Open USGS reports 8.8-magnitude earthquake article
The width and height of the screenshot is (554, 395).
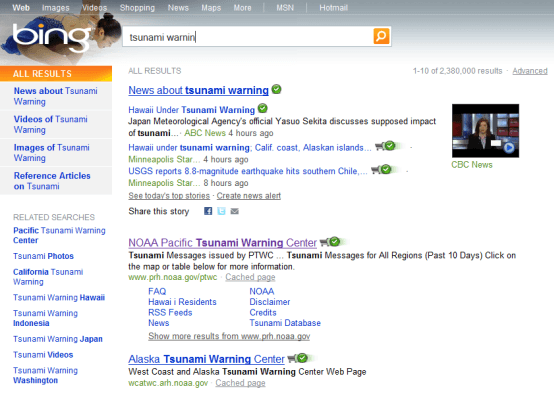tap(248, 171)
